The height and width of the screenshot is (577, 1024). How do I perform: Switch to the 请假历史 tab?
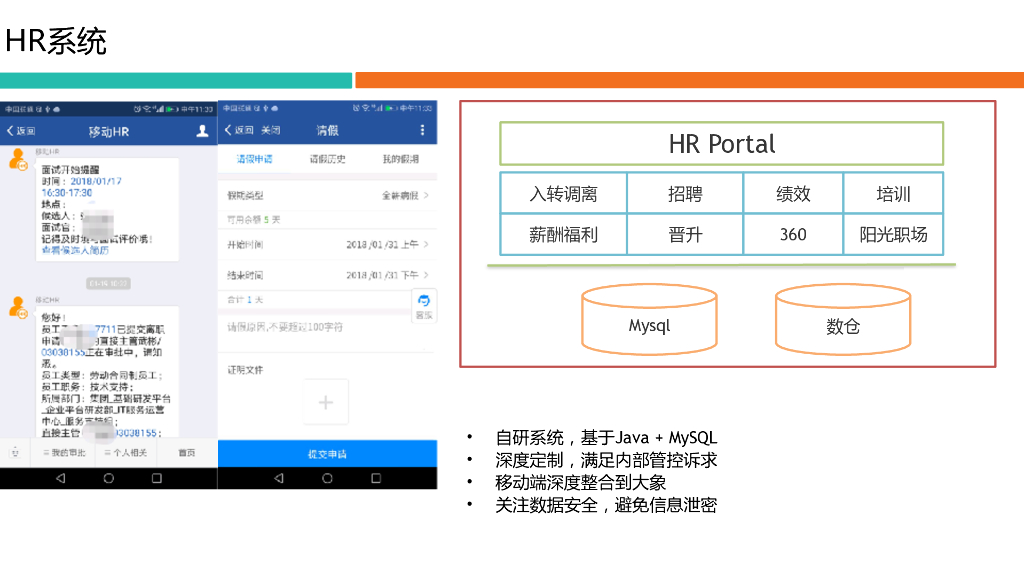pos(328,158)
